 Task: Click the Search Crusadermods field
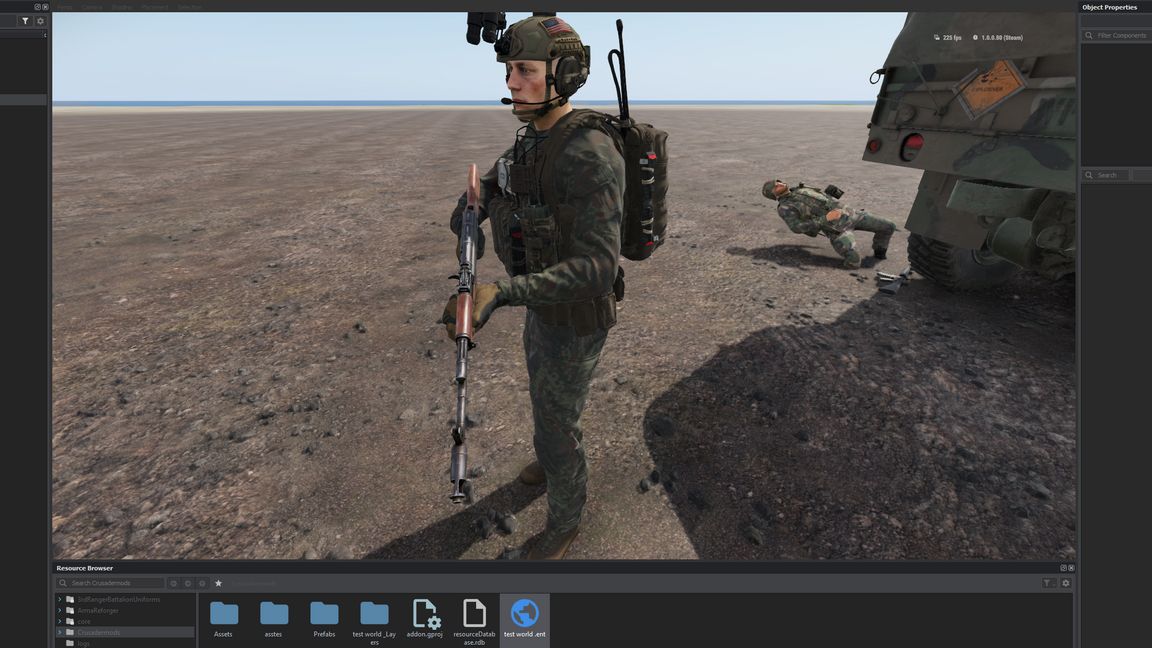[115, 583]
